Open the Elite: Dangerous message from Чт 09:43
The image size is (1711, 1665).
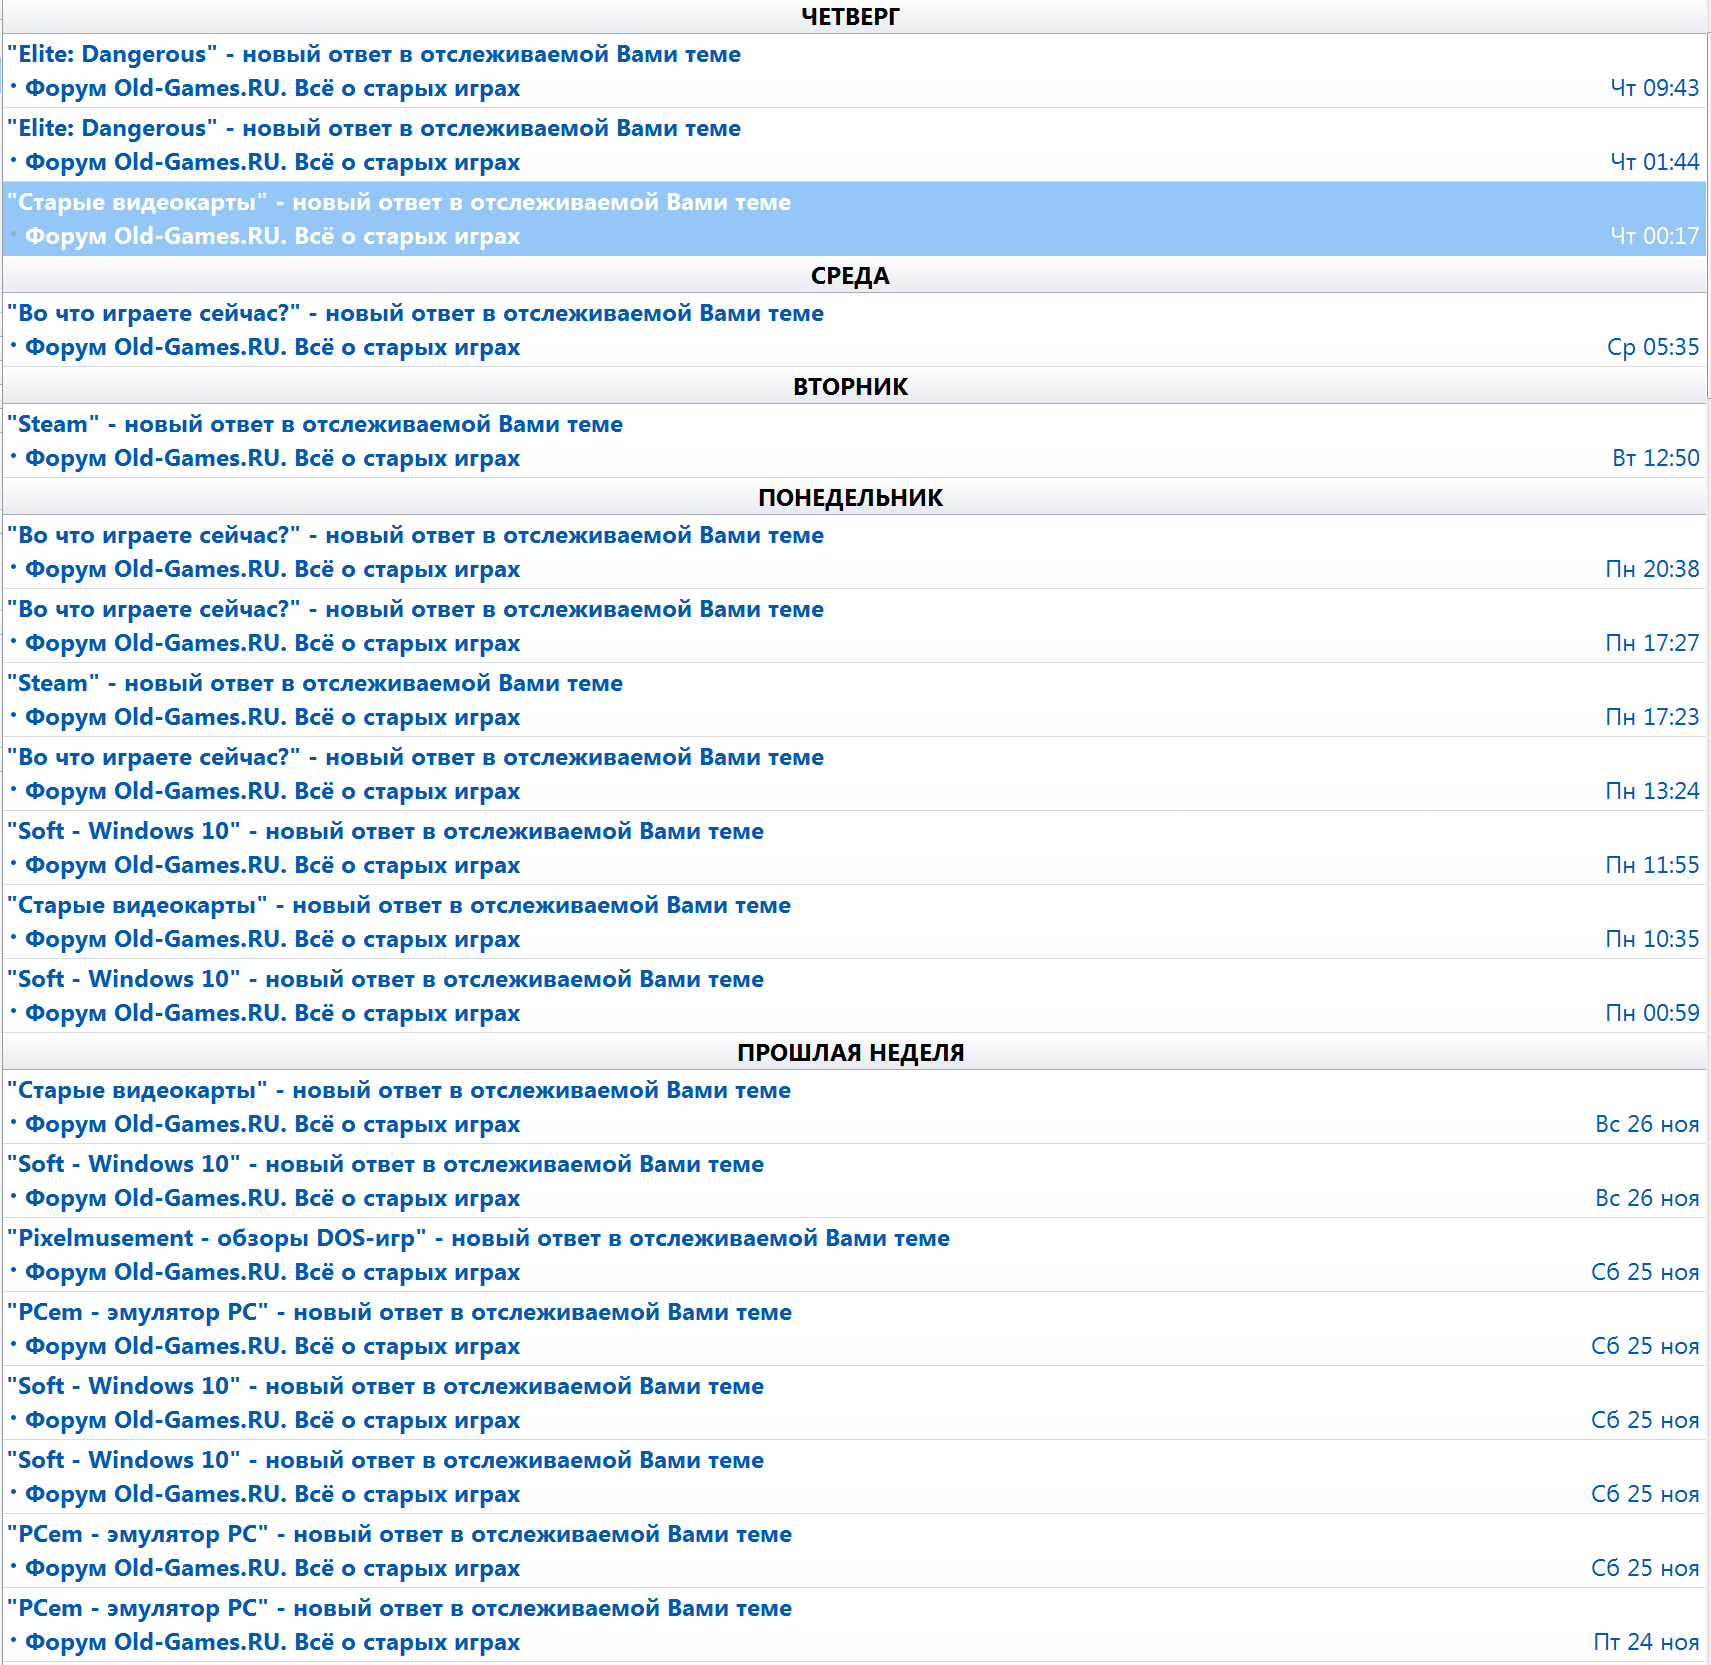pyautogui.click(x=855, y=71)
